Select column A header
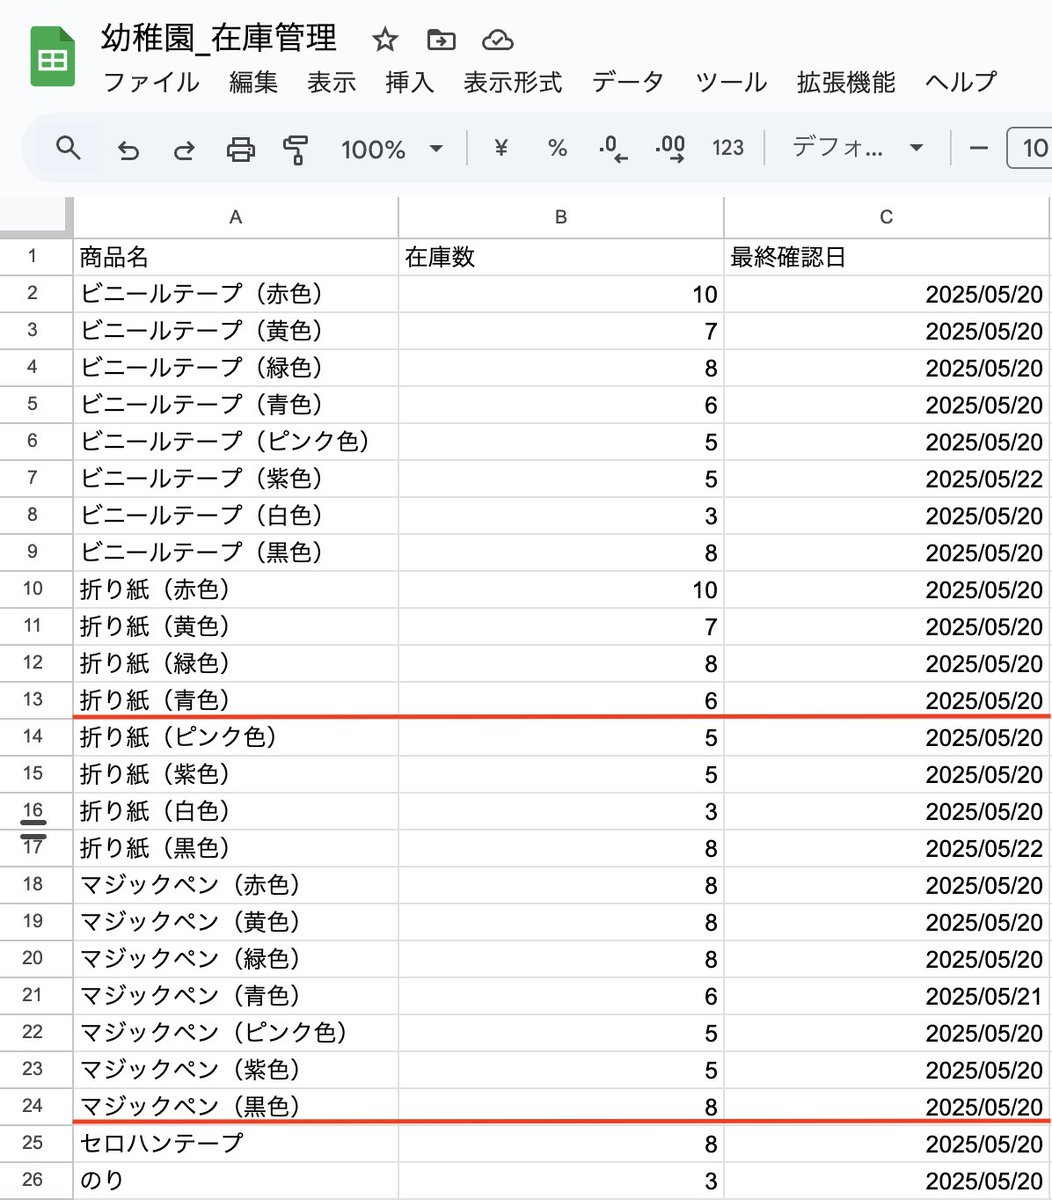1052x1200 pixels. click(236, 217)
